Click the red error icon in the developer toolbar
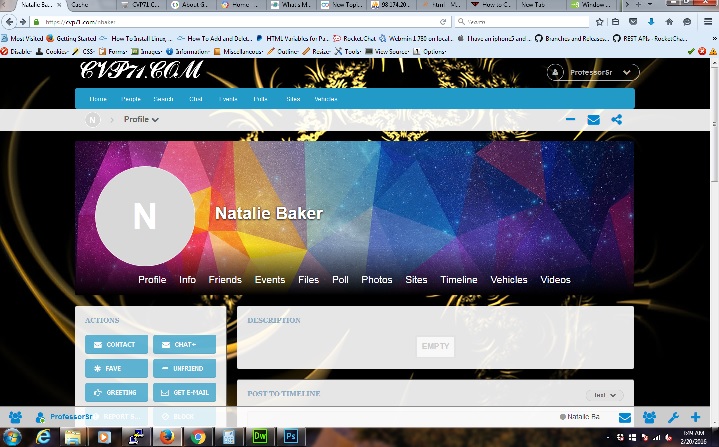The image size is (719, 447). click(702, 51)
